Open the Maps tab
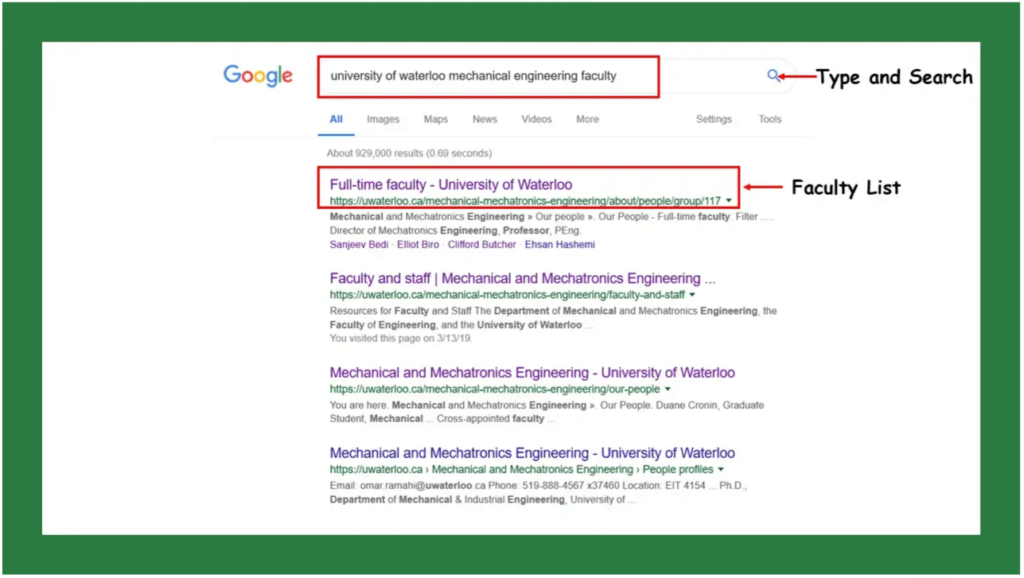Image resolution: width=1024 pixels, height=578 pixels. click(x=436, y=119)
